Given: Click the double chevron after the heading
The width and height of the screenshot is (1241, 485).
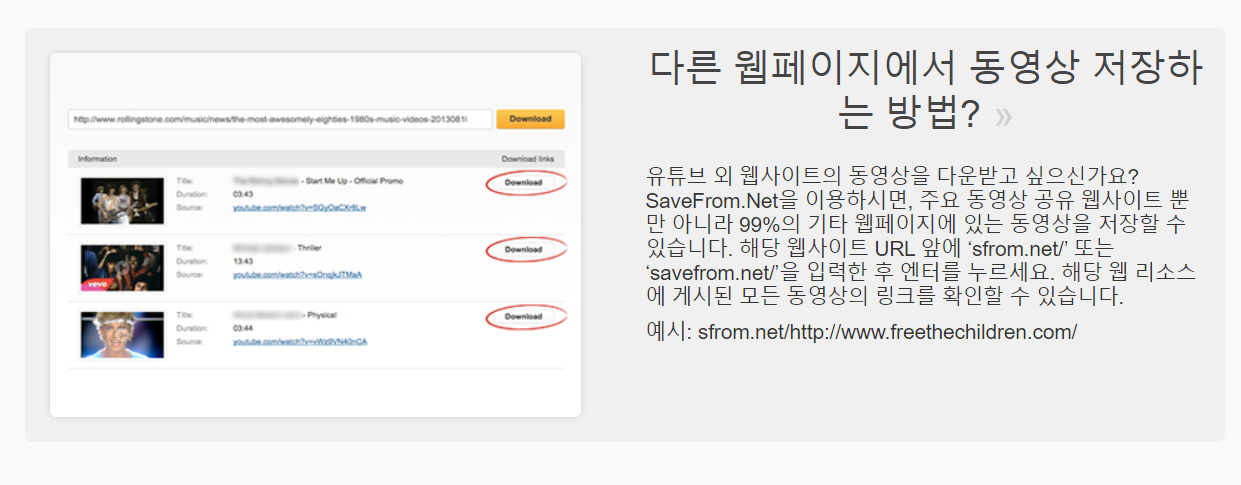Looking at the screenshot, I should coord(1003,117).
